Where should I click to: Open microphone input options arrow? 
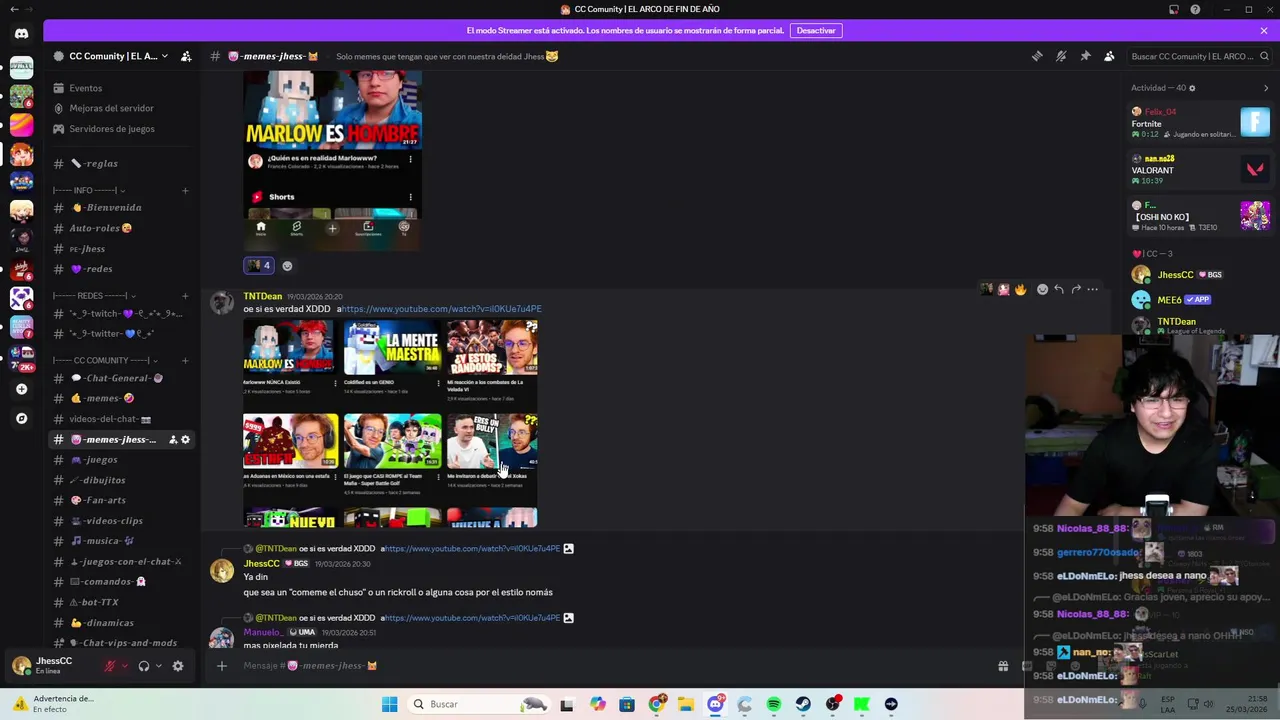[125, 666]
